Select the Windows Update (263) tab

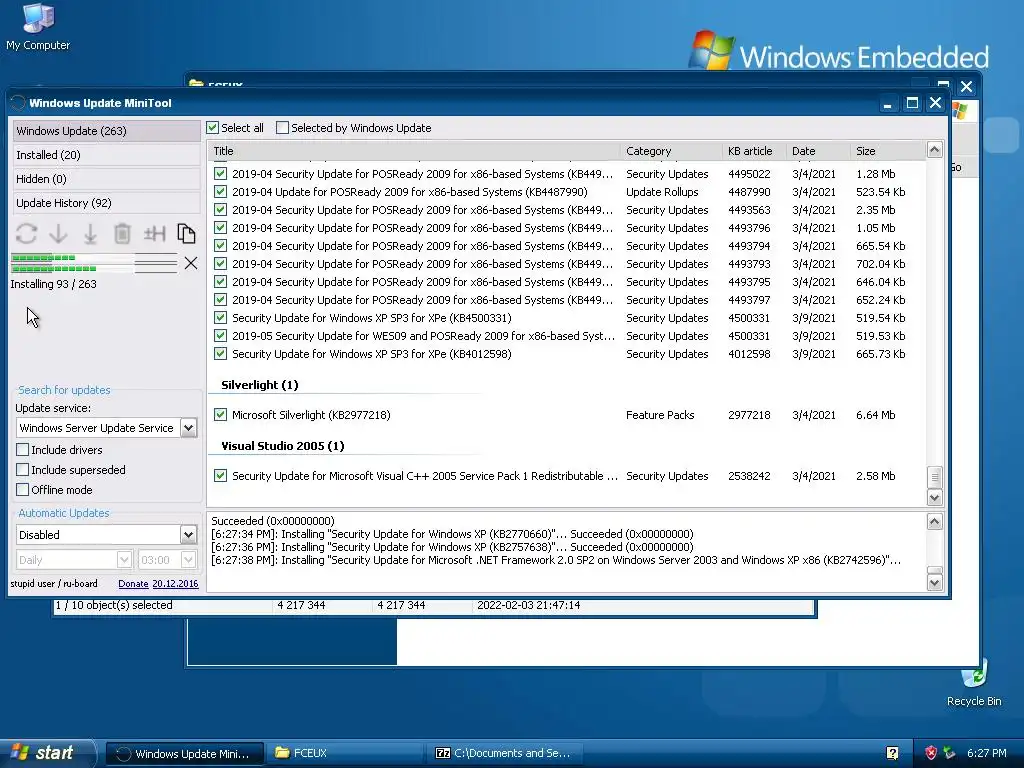(x=106, y=131)
